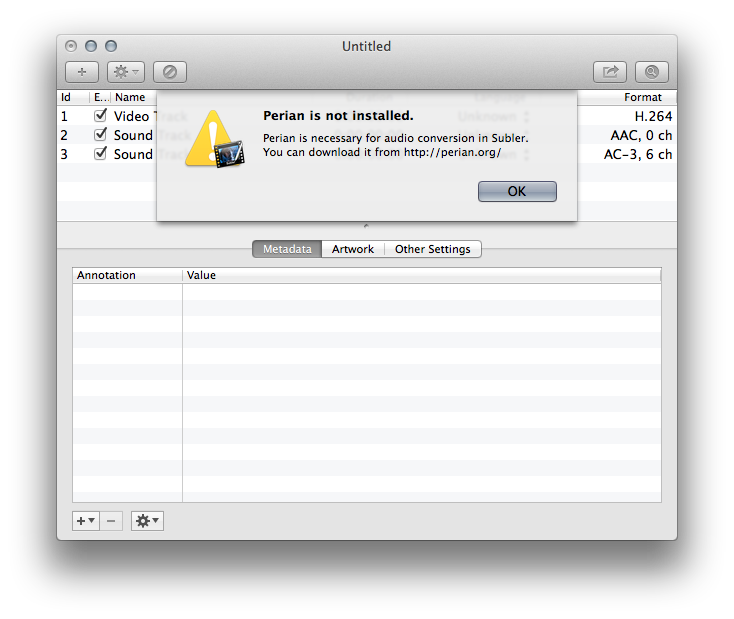Click the Enabled (E...) column header
This screenshot has width=734, height=619.
101,97
